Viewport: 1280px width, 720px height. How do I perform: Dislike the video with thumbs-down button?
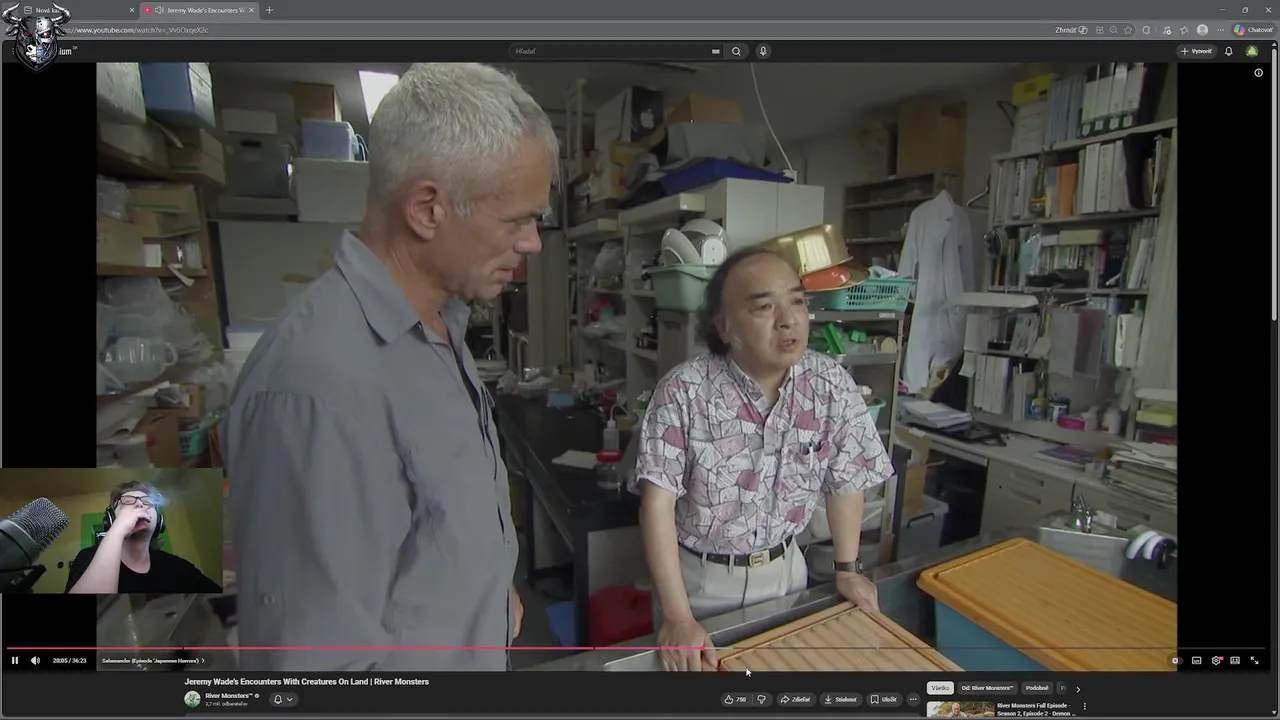[x=761, y=700]
